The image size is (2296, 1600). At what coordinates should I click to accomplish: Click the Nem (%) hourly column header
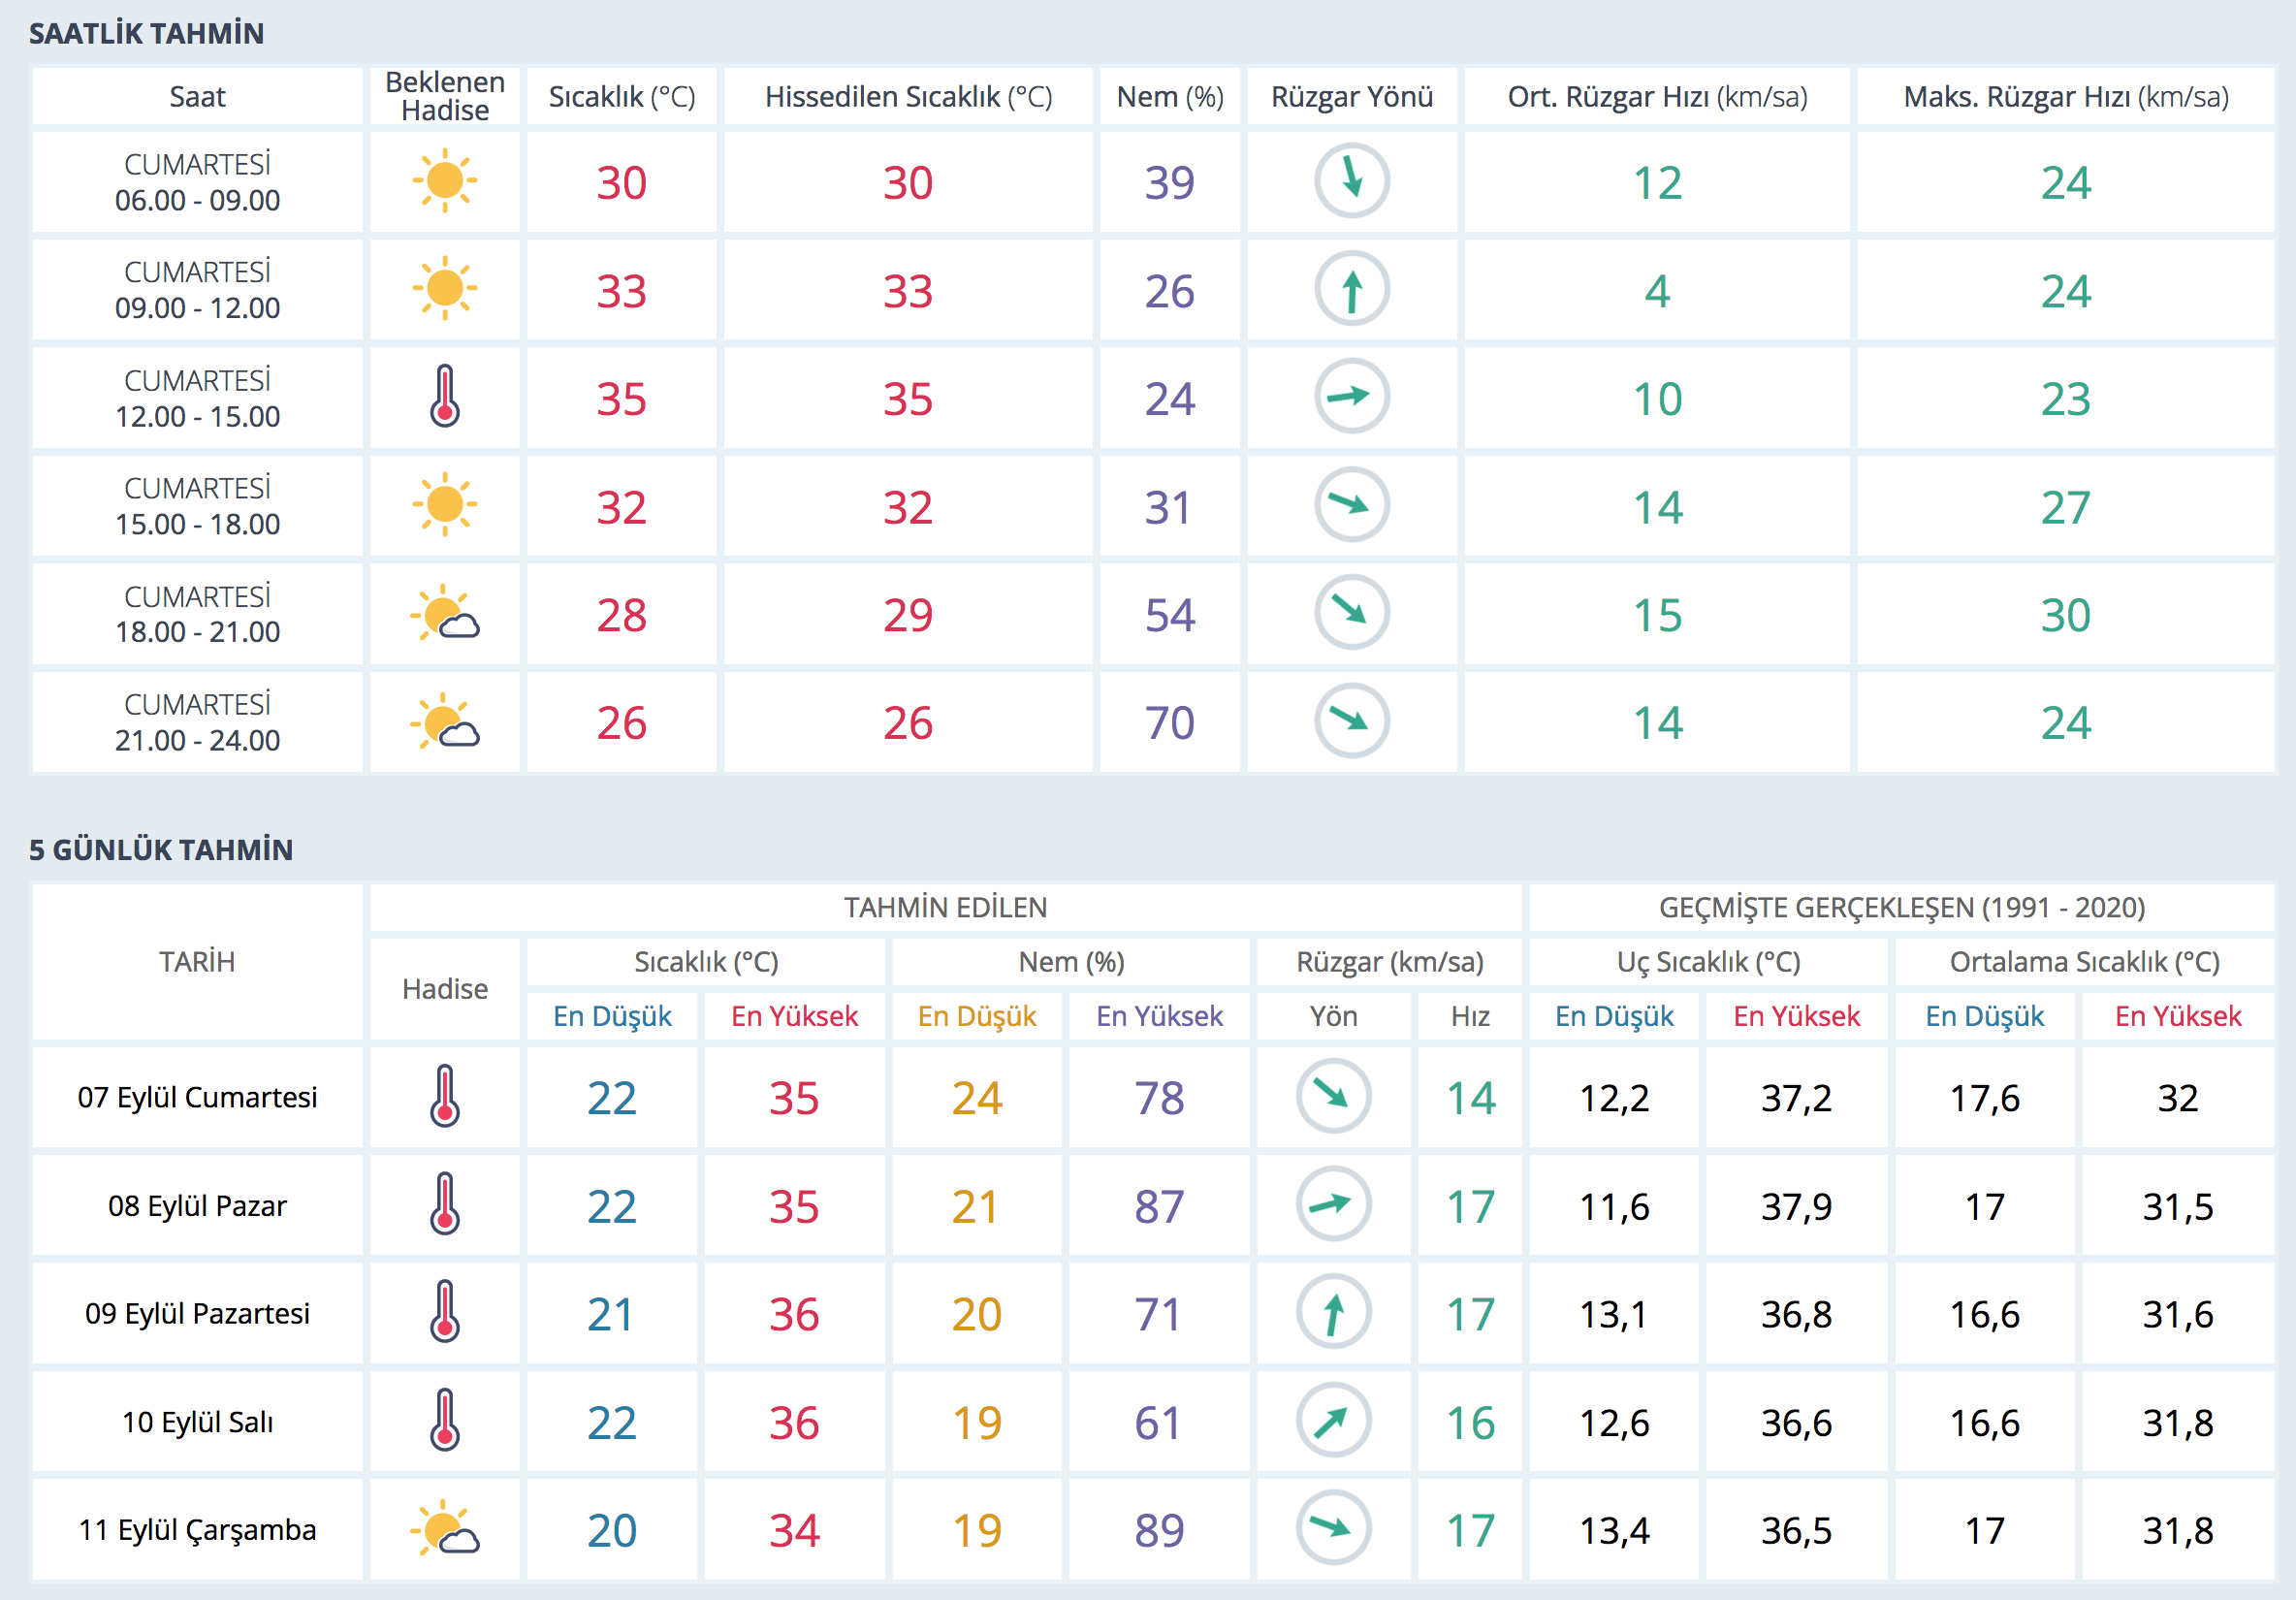tap(1169, 97)
